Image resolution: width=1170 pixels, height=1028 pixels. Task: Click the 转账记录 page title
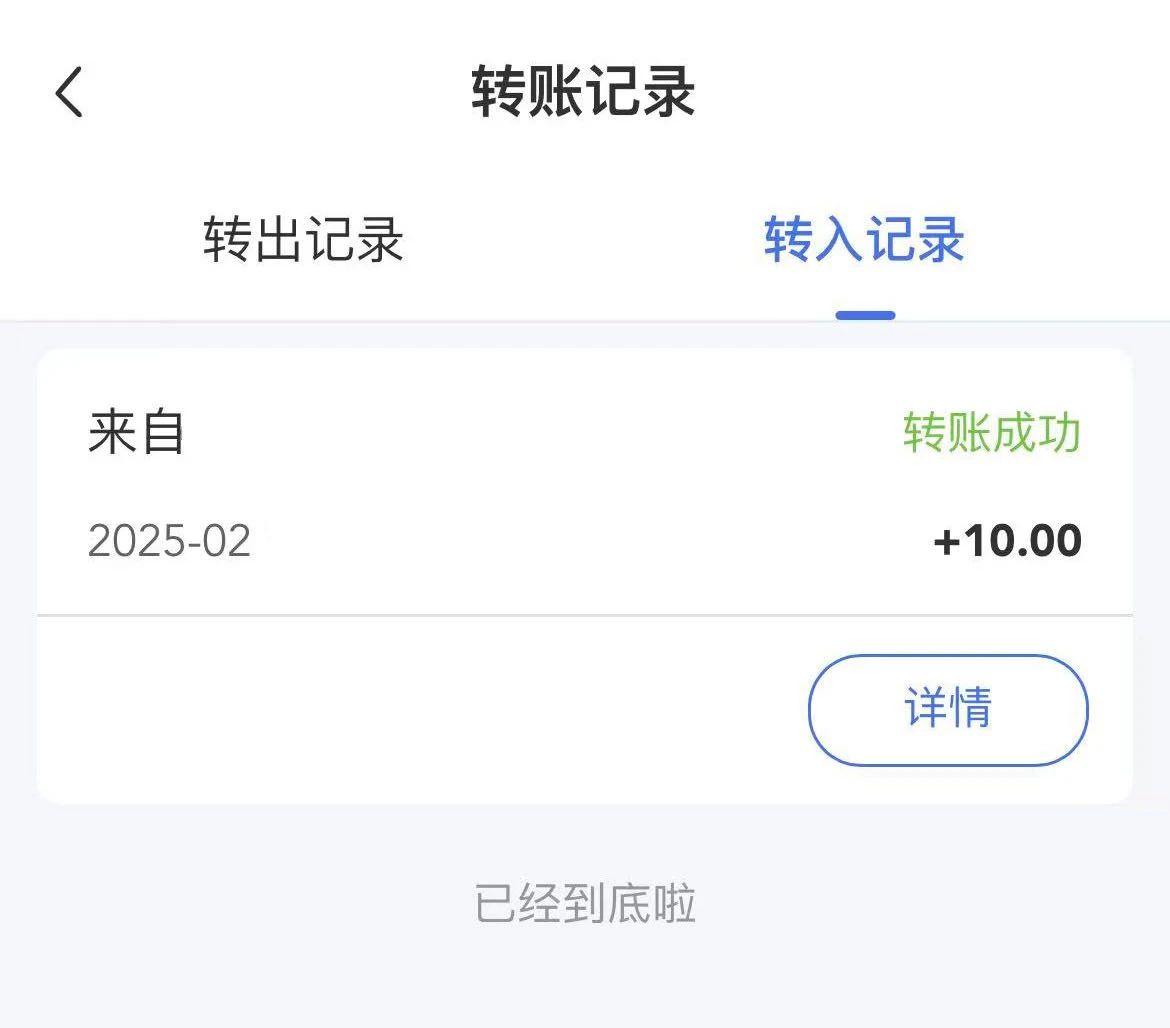click(584, 93)
